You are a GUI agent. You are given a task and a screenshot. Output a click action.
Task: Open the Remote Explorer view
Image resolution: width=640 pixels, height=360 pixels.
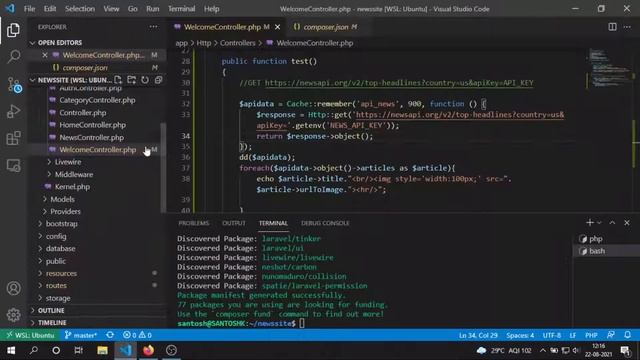click(13, 165)
